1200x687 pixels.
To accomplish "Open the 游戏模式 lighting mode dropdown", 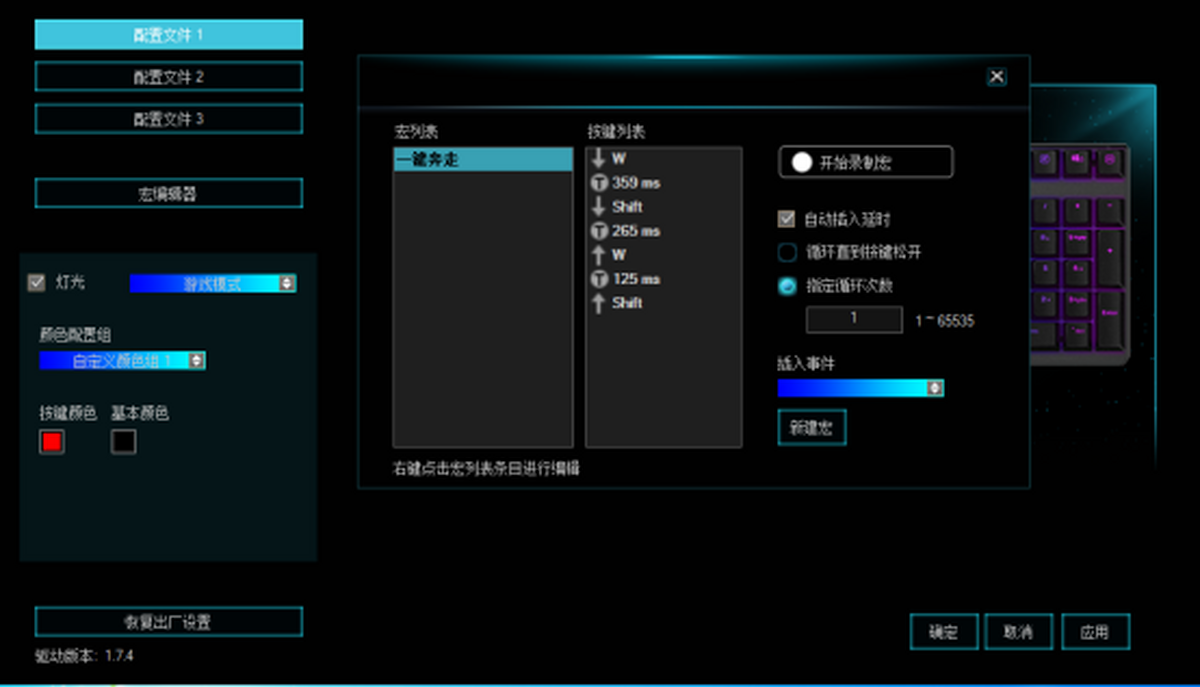I will [213, 284].
